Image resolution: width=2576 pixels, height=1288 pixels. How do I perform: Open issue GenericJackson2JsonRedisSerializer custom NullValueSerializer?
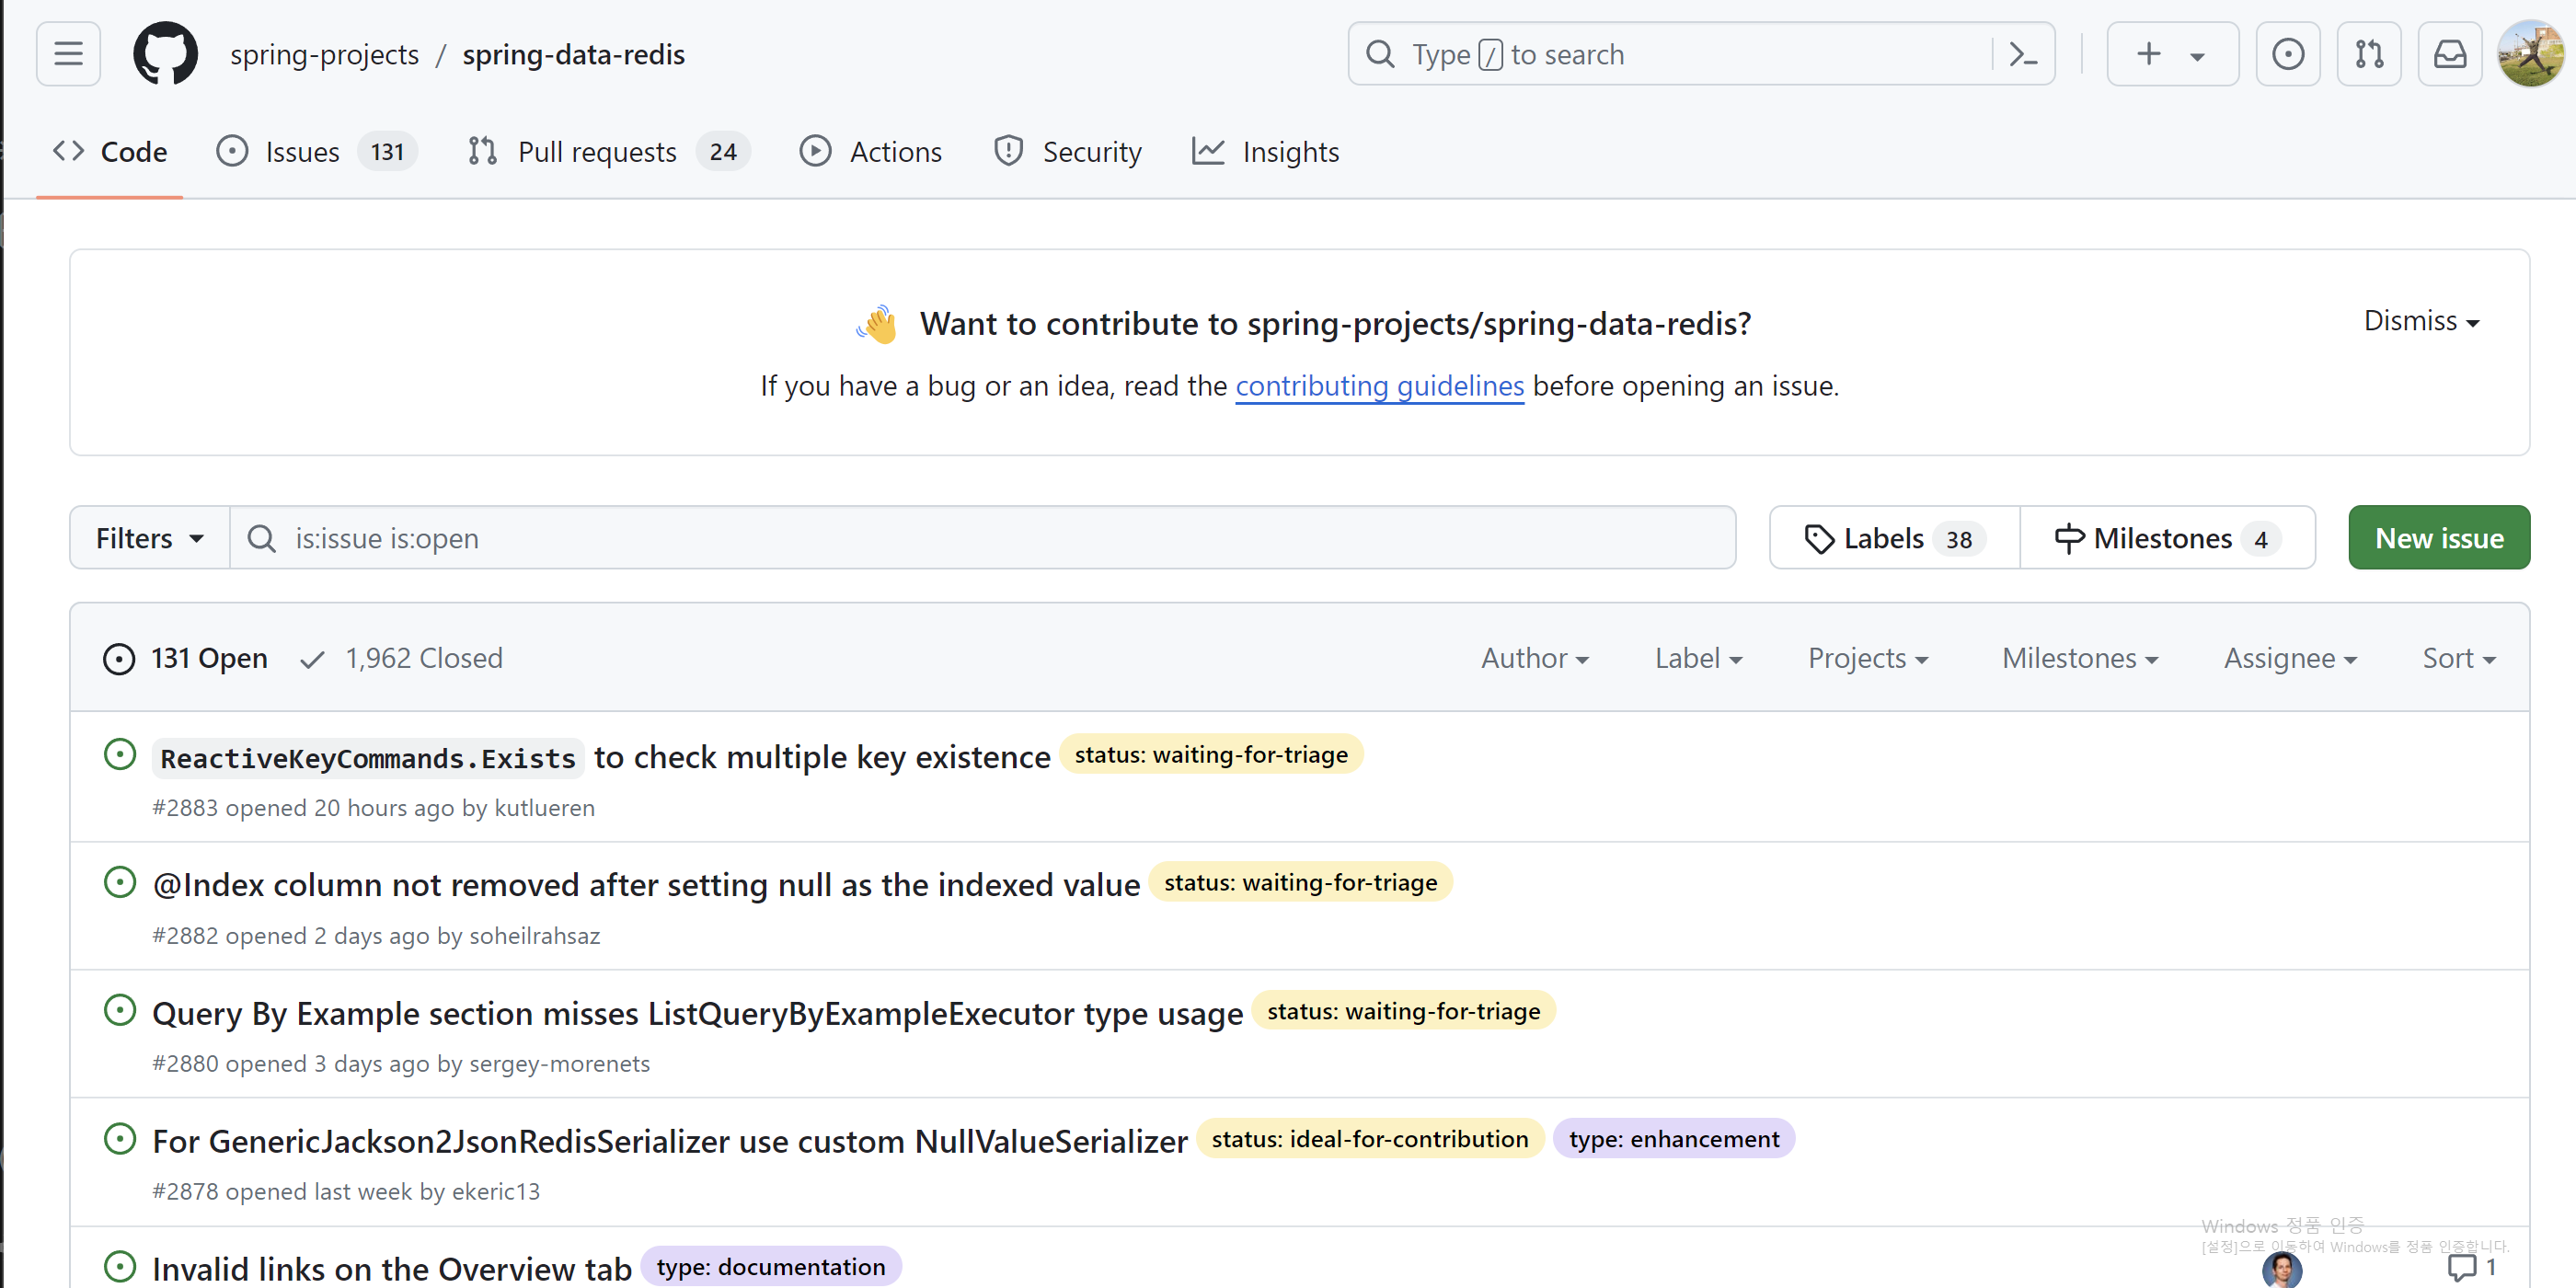click(669, 1141)
